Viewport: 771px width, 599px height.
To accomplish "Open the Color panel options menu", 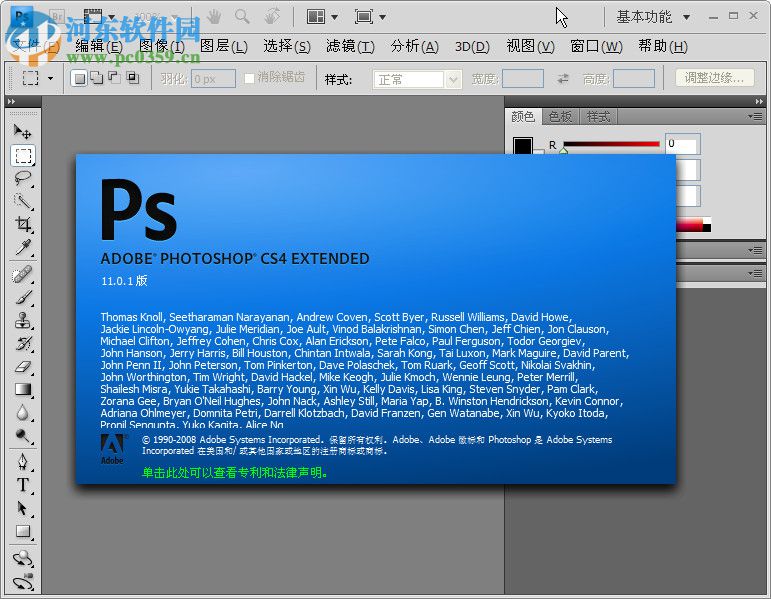I will click(x=755, y=117).
